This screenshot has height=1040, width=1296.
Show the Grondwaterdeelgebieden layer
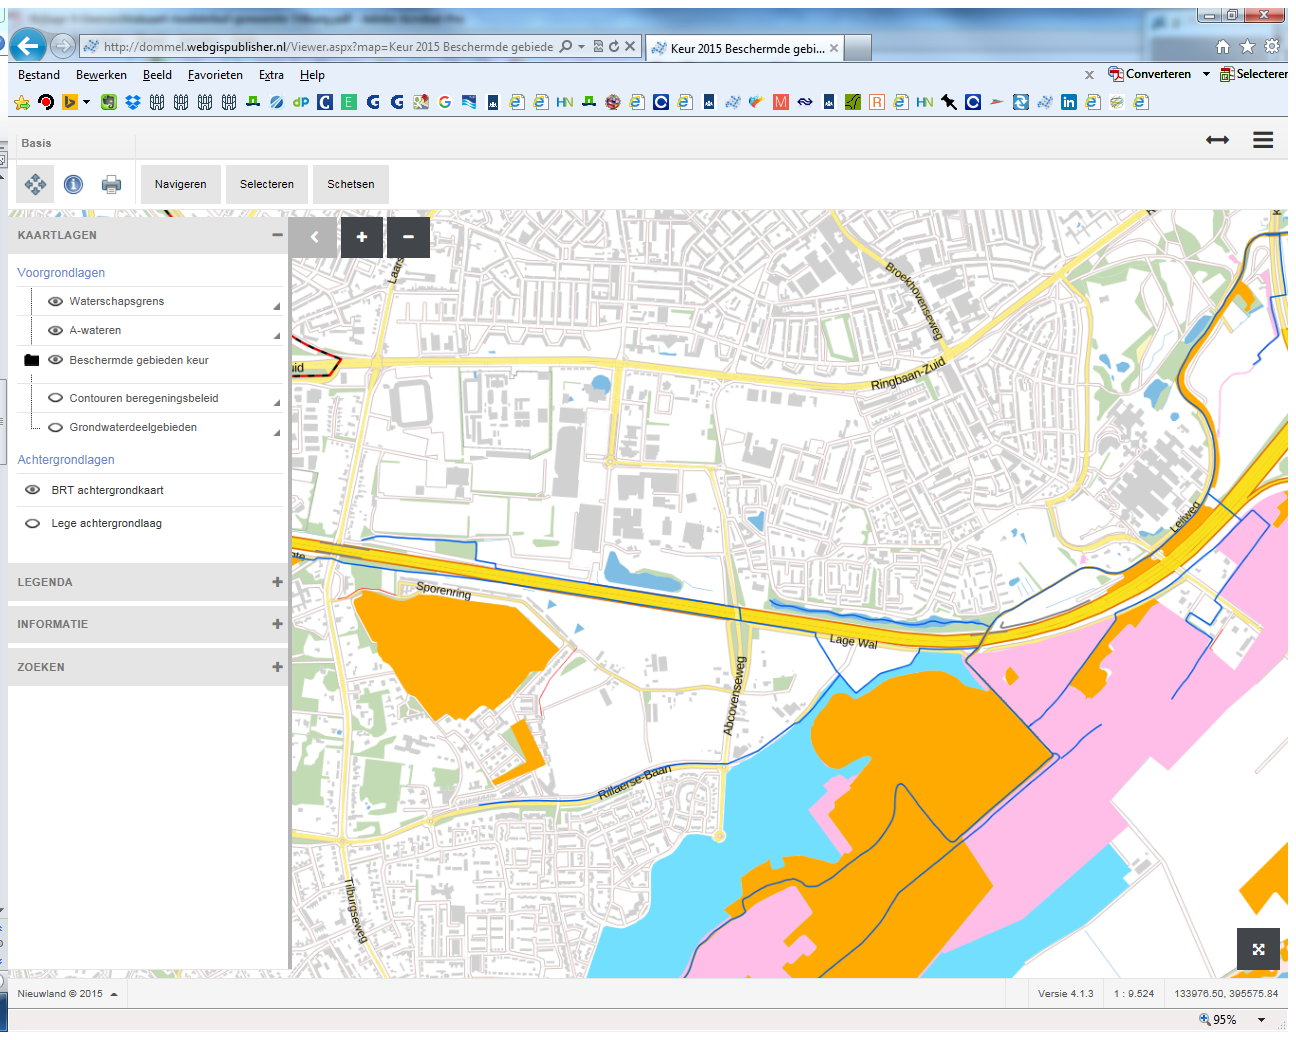pyautogui.click(x=56, y=427)
